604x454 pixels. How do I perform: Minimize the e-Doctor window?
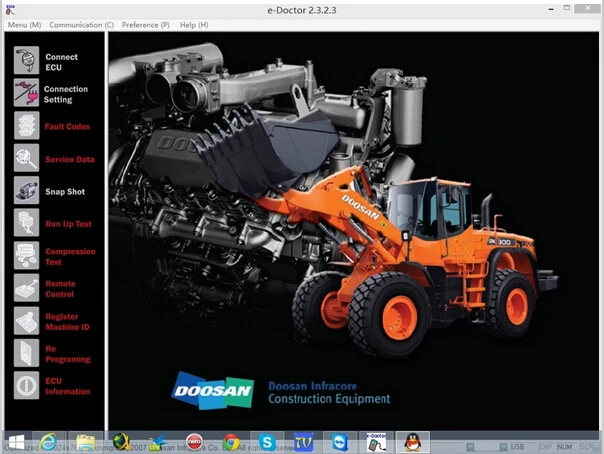[551, 8]
